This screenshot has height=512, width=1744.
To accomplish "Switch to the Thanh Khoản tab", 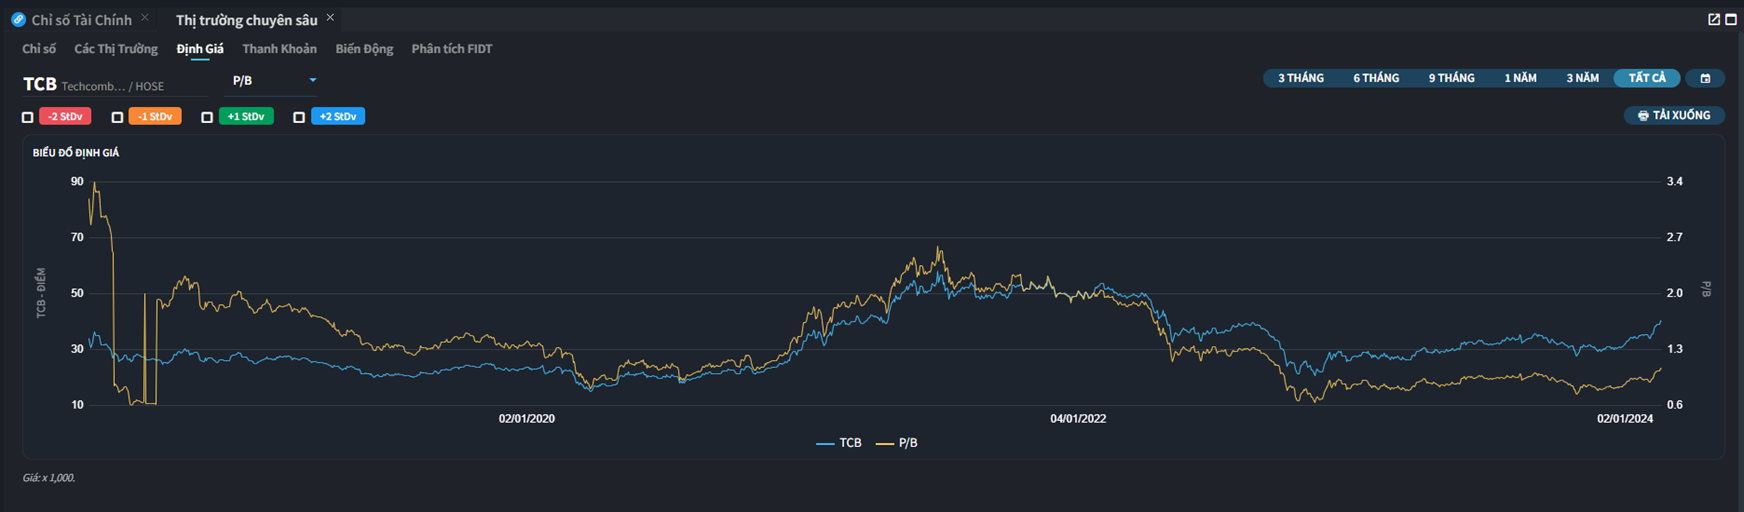I will (x=279, y=49).
